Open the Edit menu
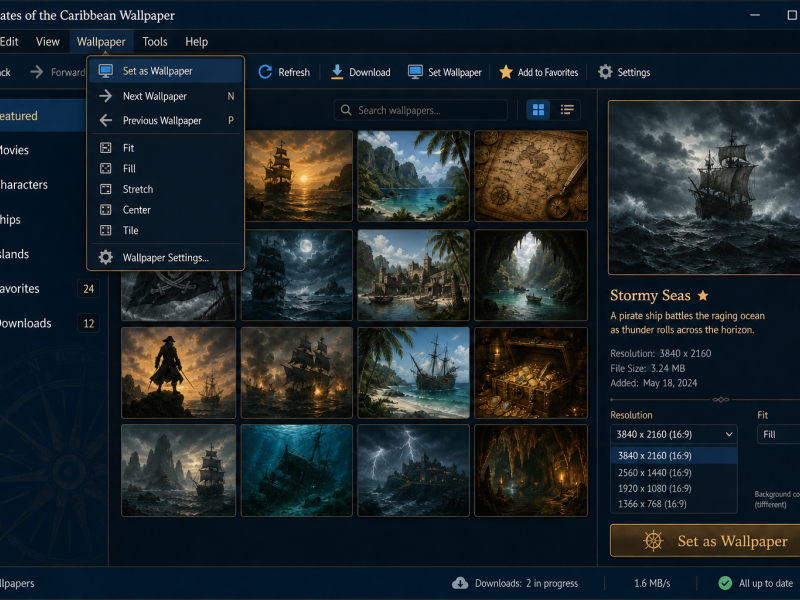800x600 pixels. (x=9, y=42)
